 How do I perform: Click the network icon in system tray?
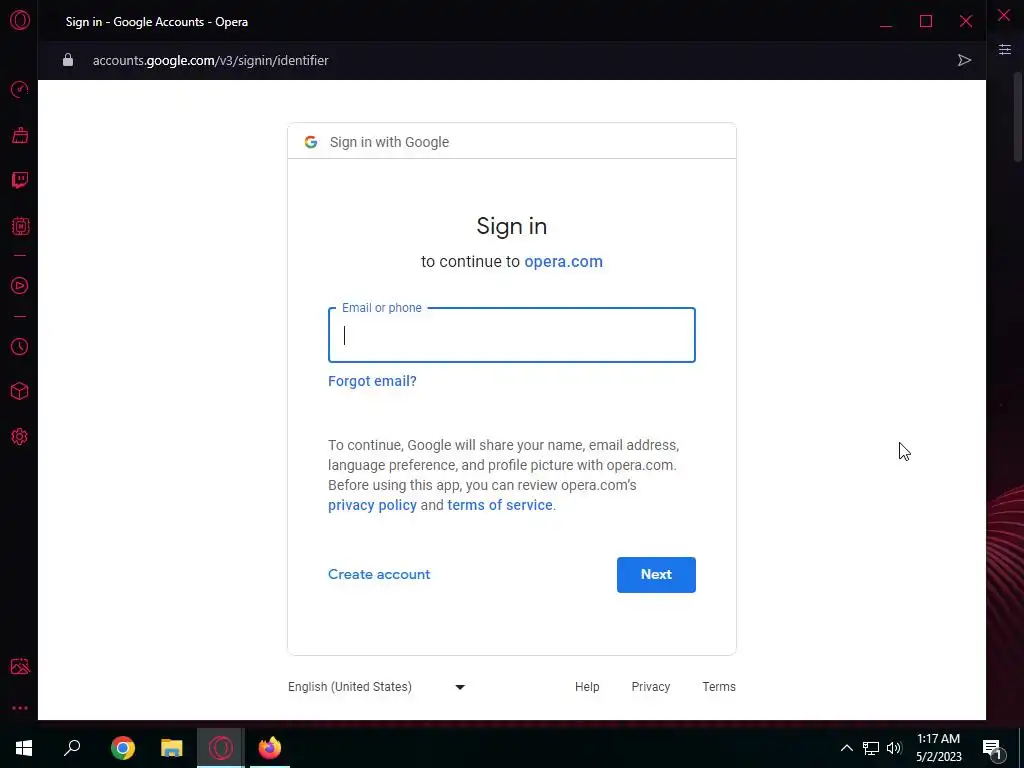[871, 748]
